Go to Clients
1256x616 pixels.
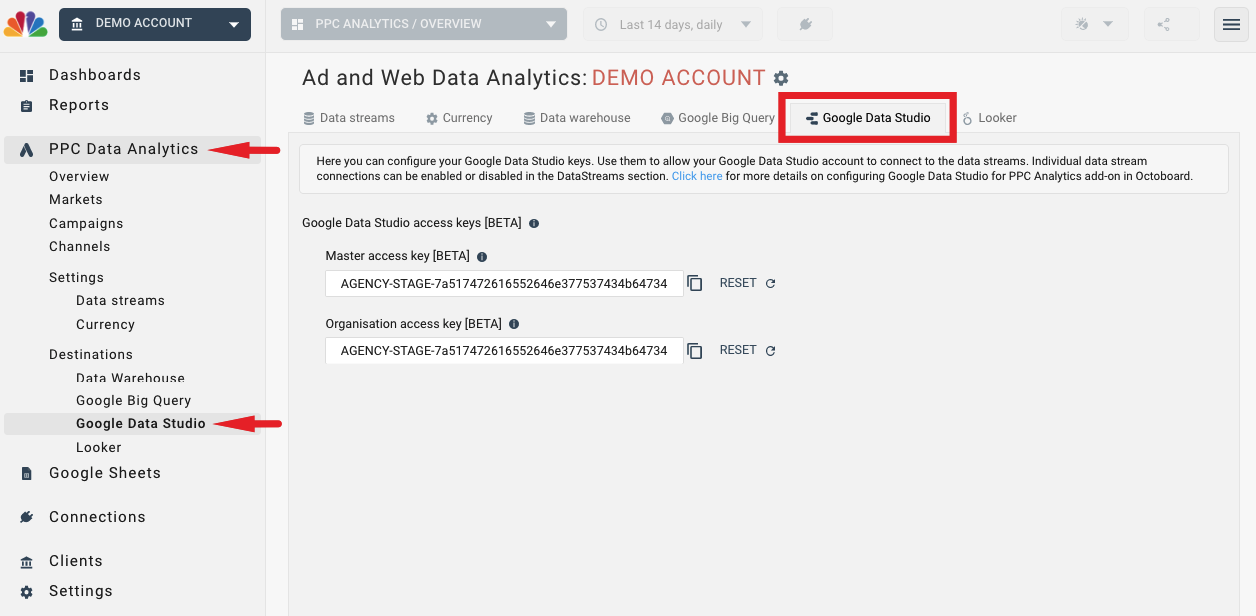click(x=76, y=561)
